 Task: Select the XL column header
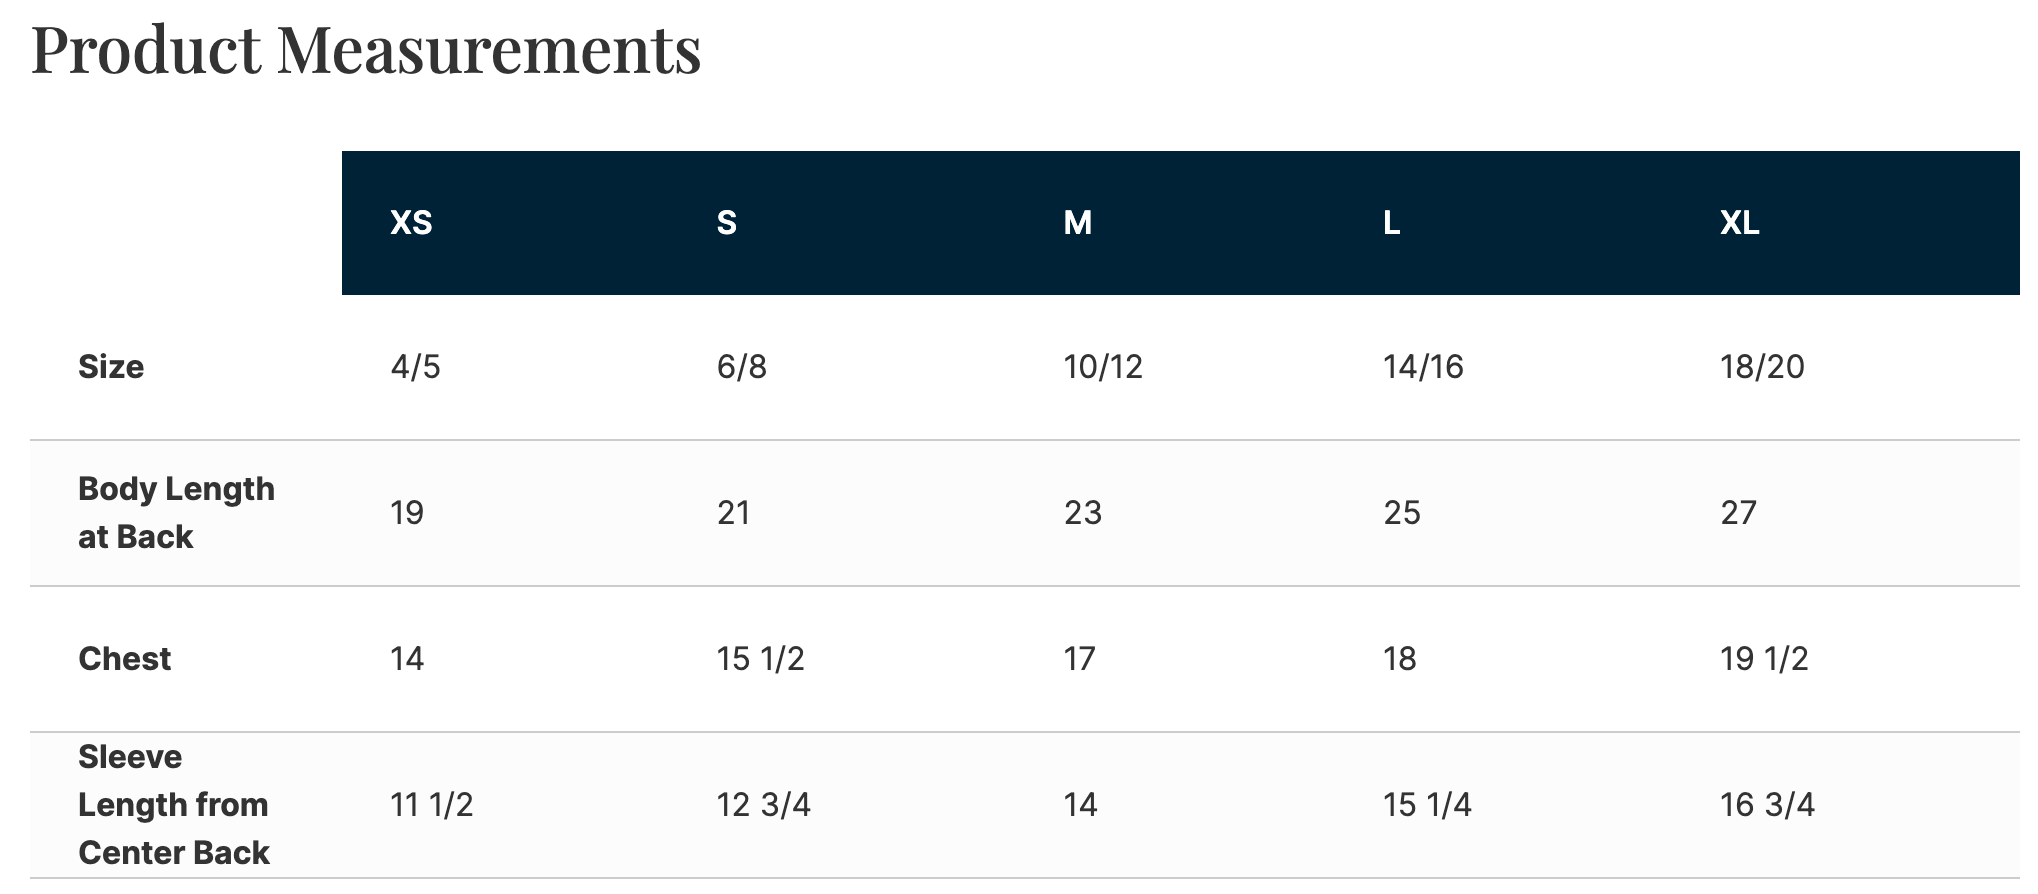(1739, 222)
